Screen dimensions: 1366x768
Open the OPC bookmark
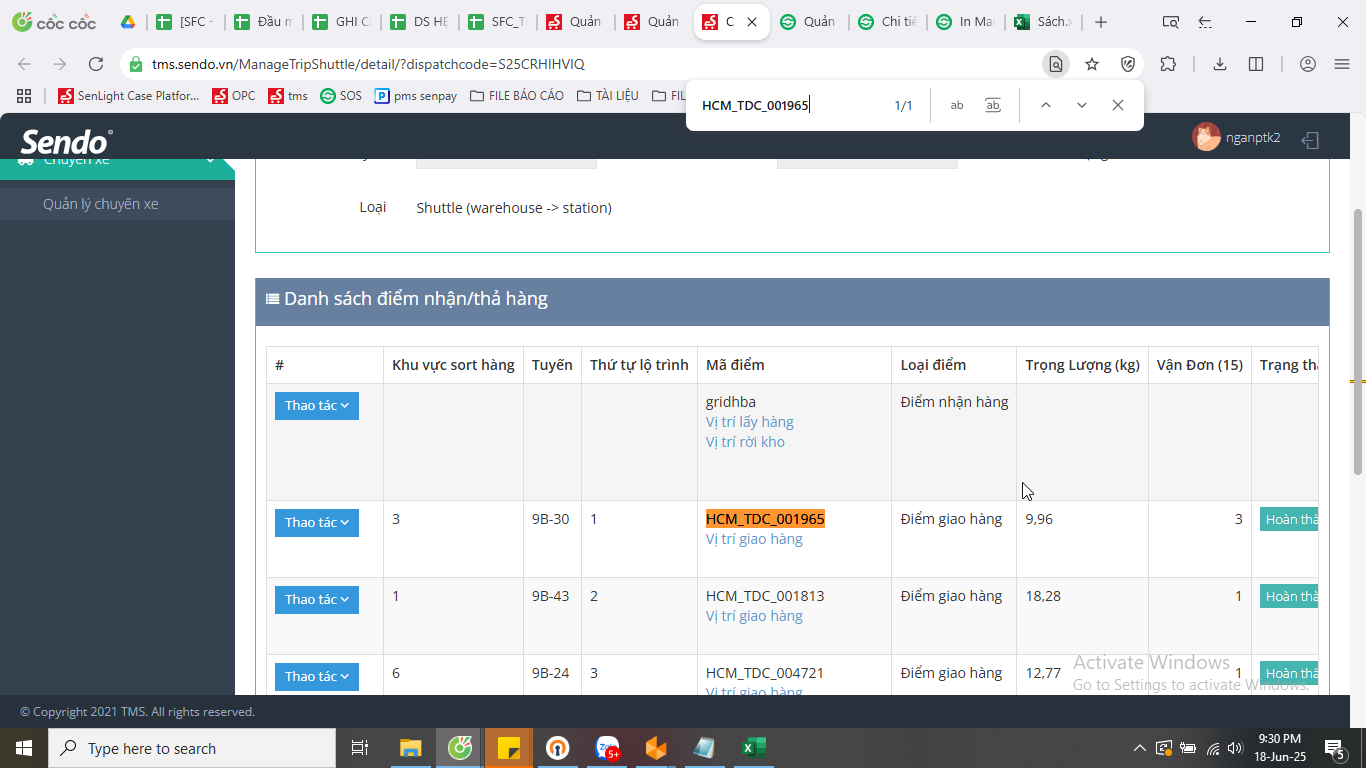[234, 96]
